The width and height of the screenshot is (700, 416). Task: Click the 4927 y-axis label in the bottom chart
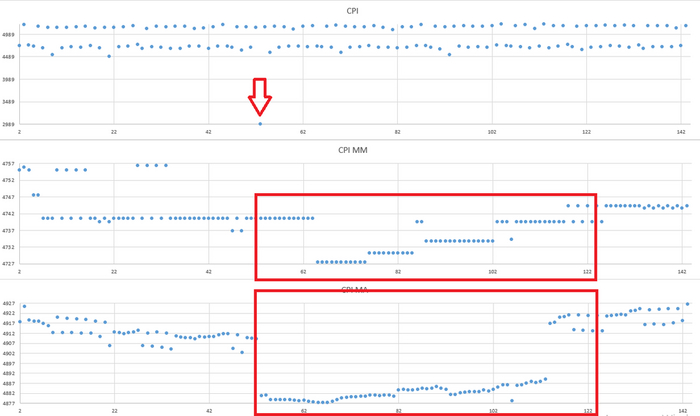pyautogui.click(x=8, y=304)
